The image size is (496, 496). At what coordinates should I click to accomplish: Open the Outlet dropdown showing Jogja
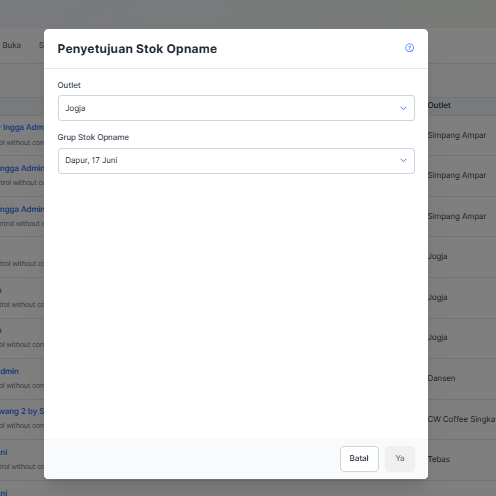[236, 108]
